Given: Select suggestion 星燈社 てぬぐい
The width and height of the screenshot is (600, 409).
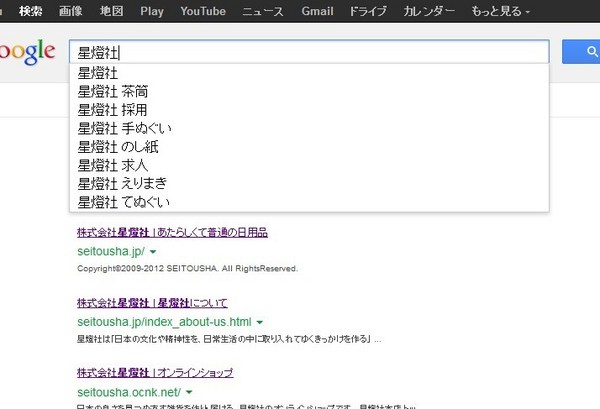Looking at the screenshot, I should (x=309, y=202).
